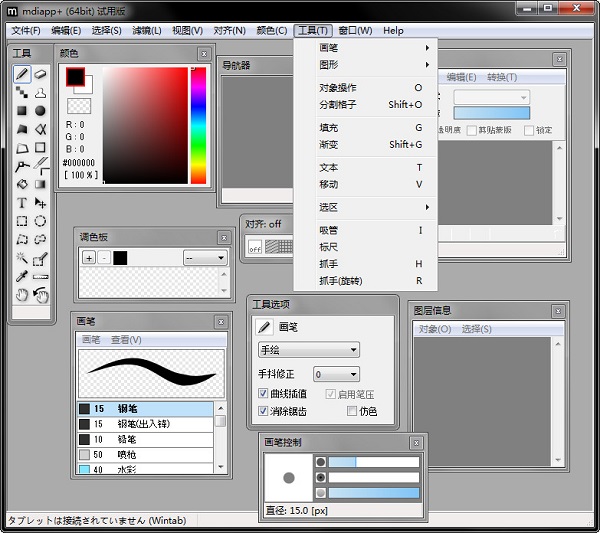Open the 文件(F) menu
Viewport: 600px width, 533px height.
[26, 31]
